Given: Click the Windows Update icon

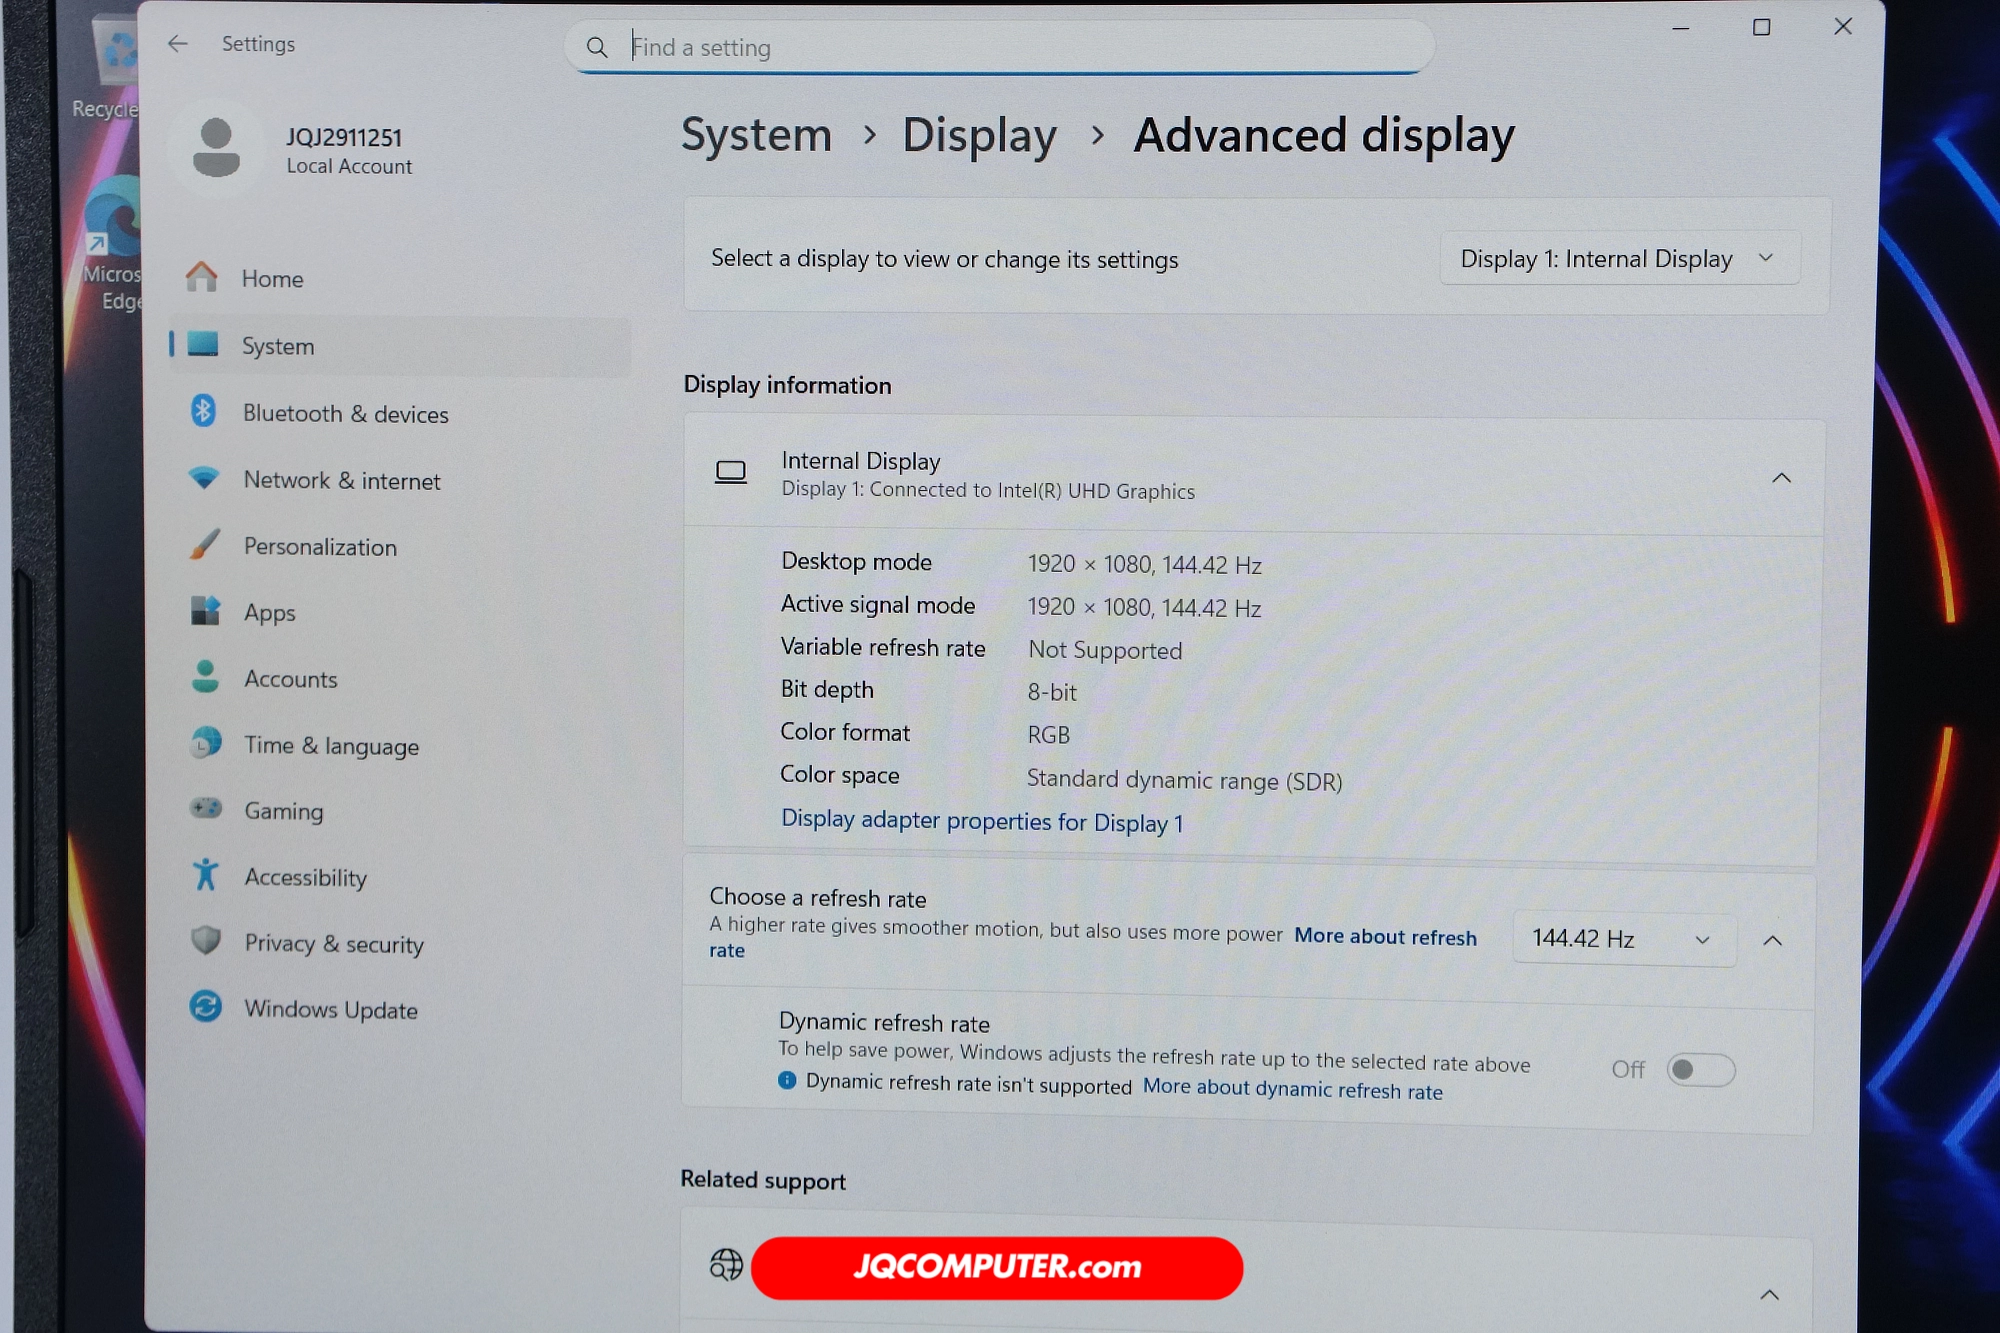Looking at the screenshot, I should point(205,1009).
